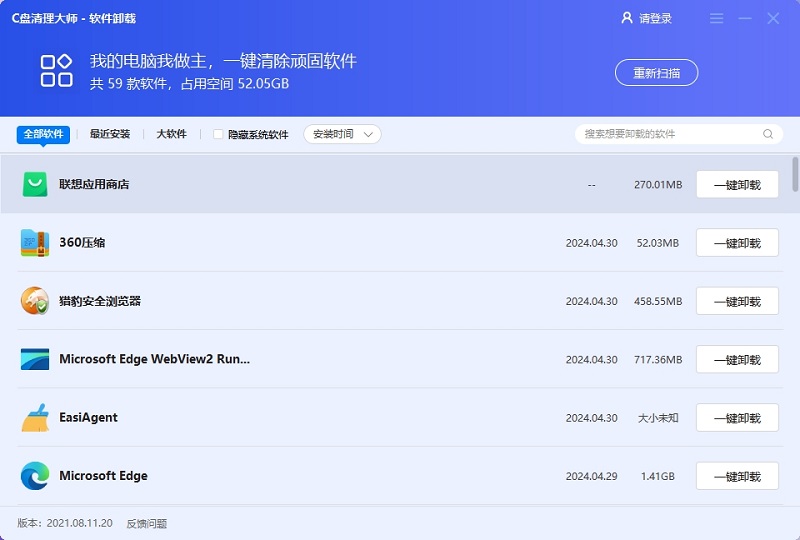The image size is (800, 540).
Task: Click 请登录 to sign in
Action: pyautogui.click(x=655, y=18)
